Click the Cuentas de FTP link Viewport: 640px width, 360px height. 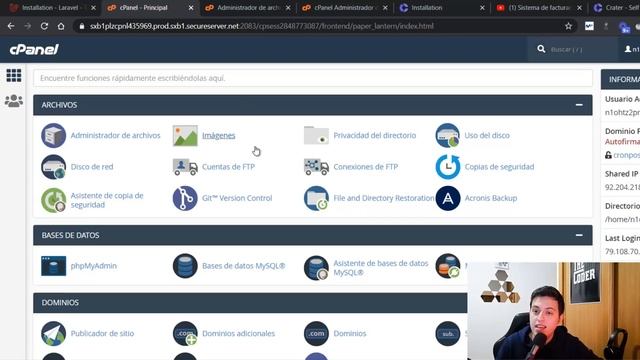coord(228,167)
